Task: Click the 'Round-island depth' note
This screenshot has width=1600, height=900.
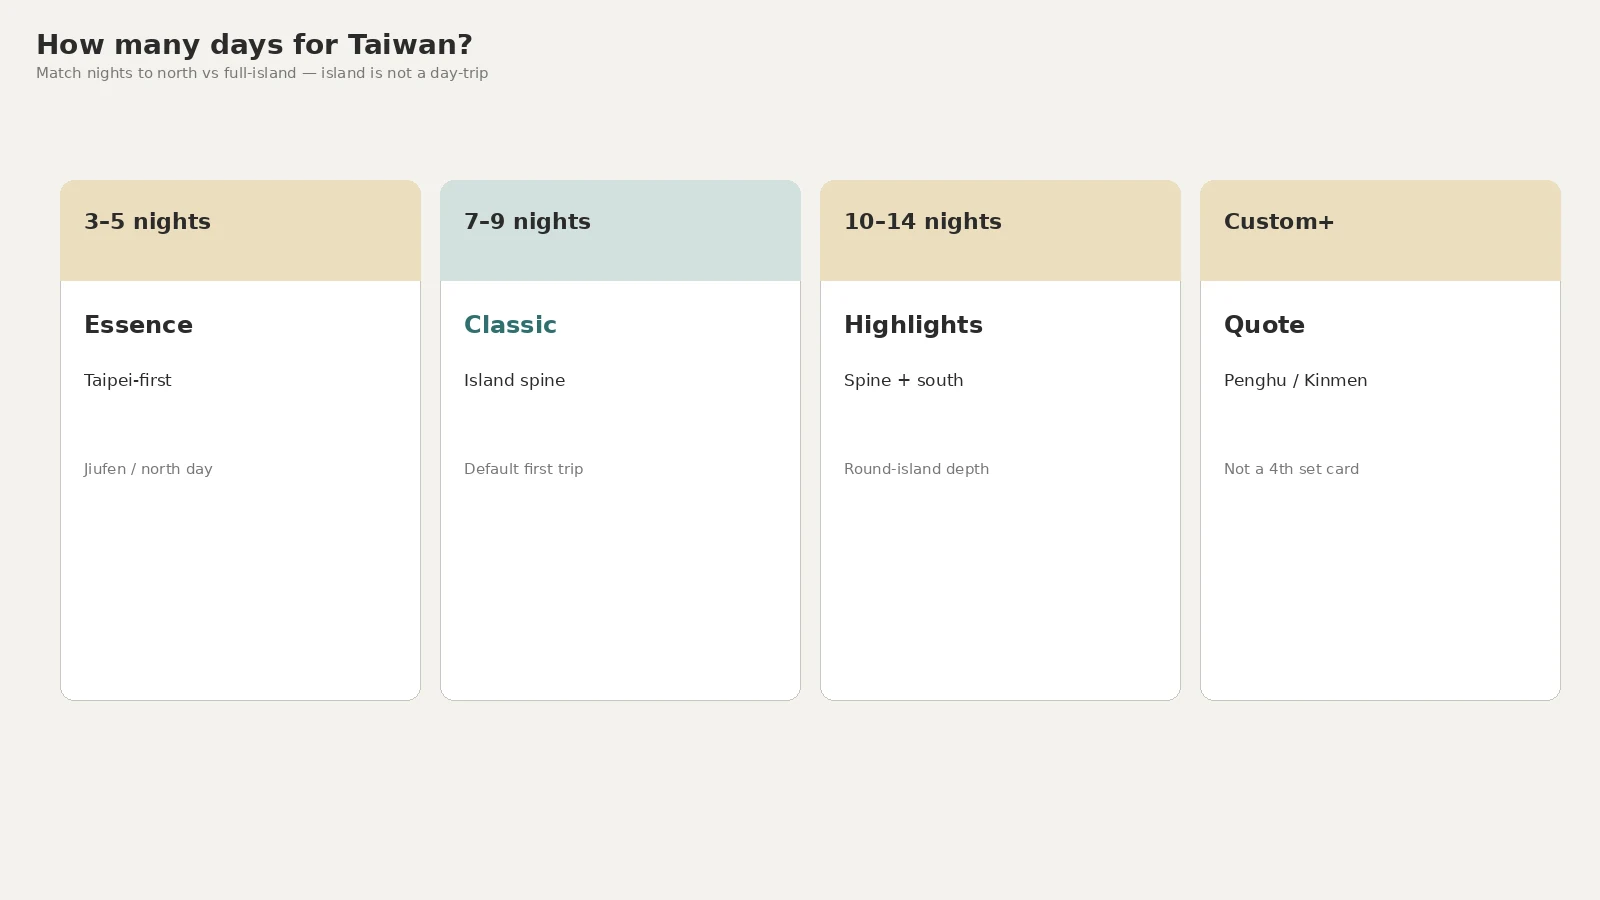Action: (916, 469)
